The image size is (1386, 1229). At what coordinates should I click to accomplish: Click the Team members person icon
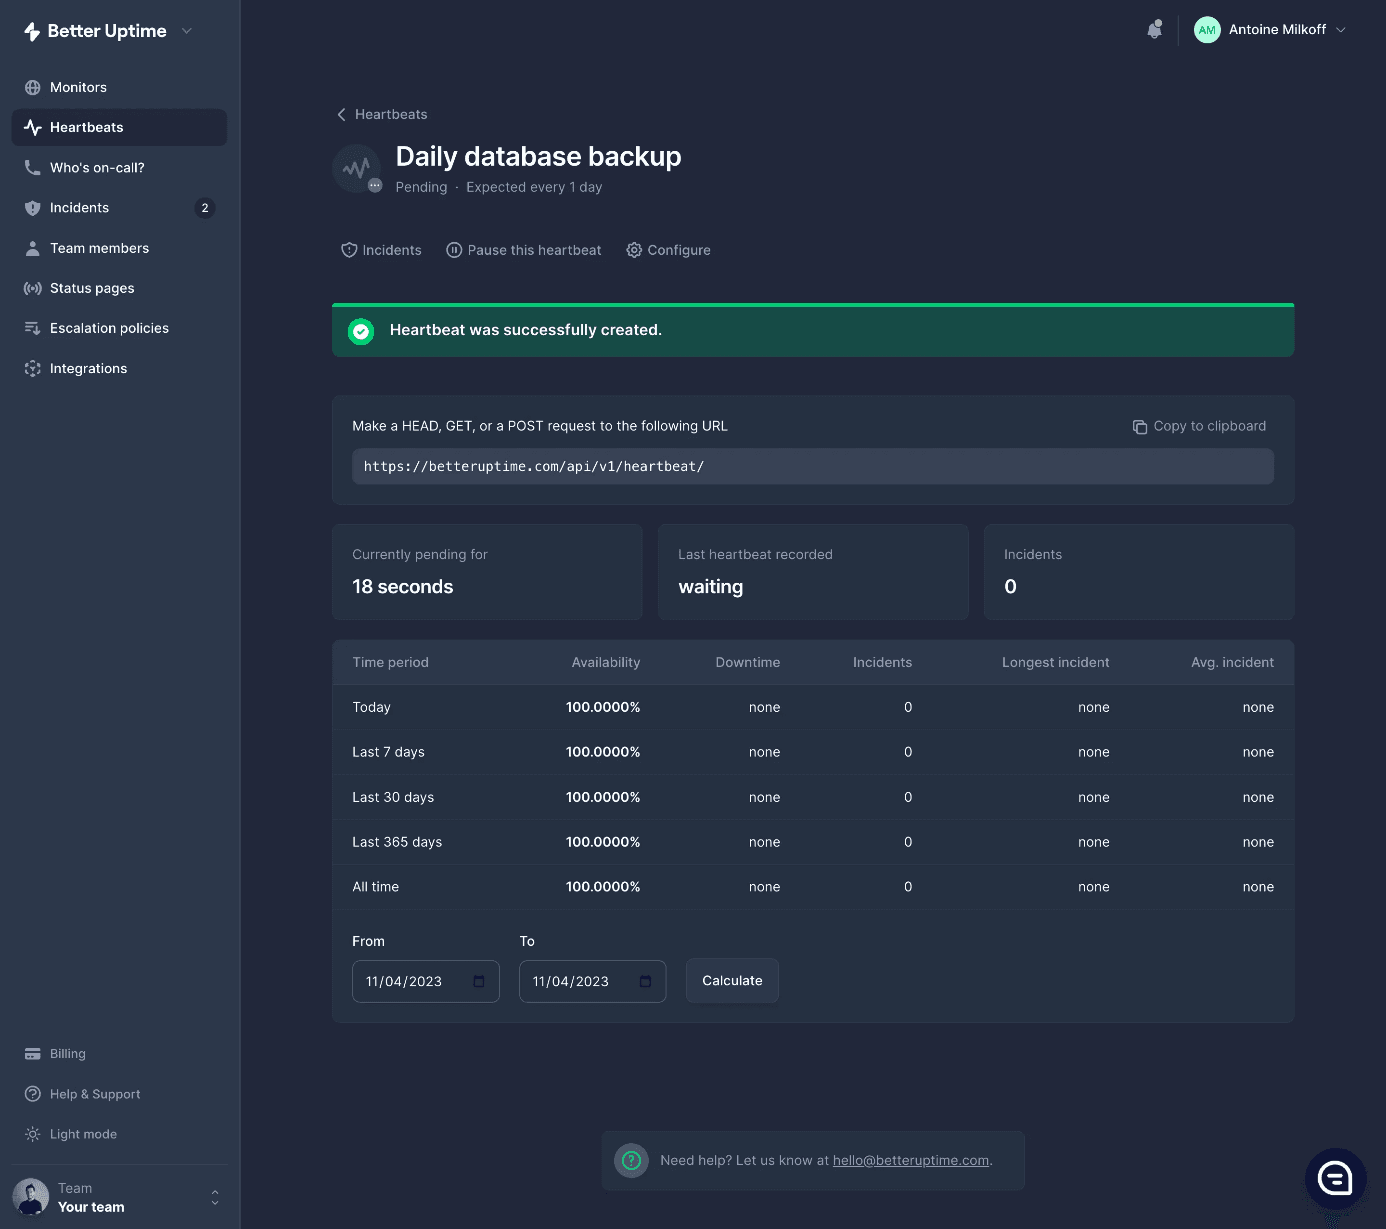click(33, 248)
